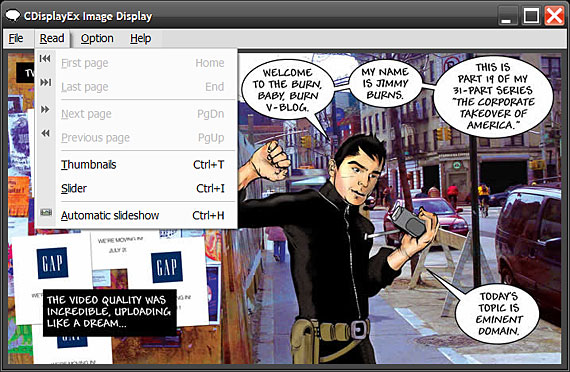Click the 'video quality was incredible' caption box
The width and height of the screenshot is (570, 372).
click(109, 312)
